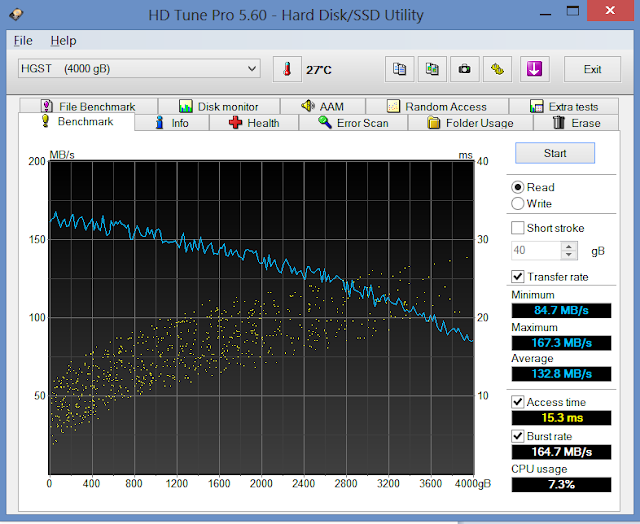The width and height of the screenshot is (640, 524).
Task: Open the File menu
Action: point(23,41)
